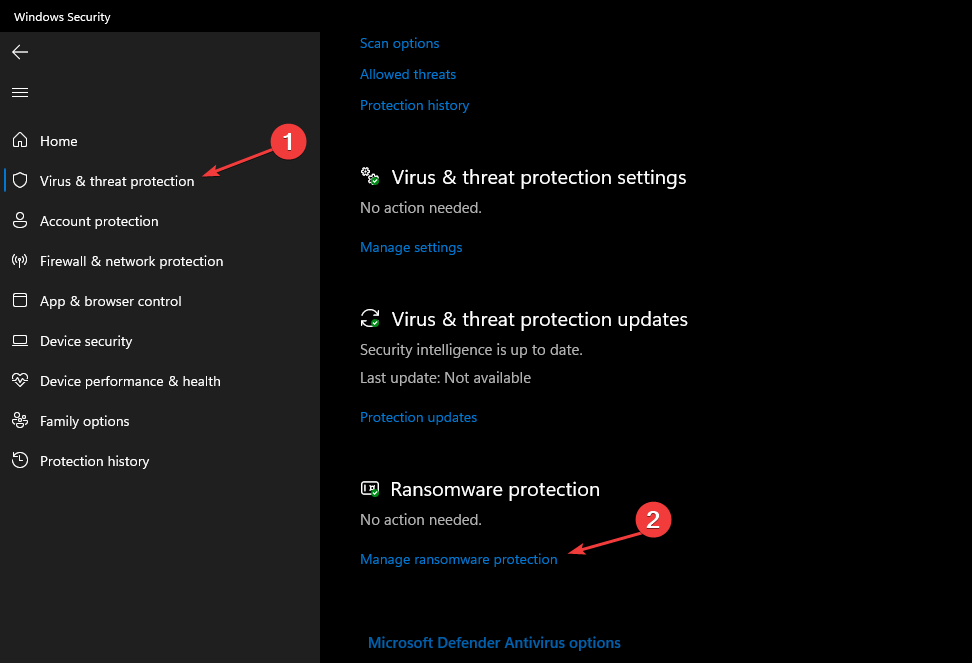Screen dimensions: 972x663
Task: Click the Protection history clock icon
Action: 20,461
